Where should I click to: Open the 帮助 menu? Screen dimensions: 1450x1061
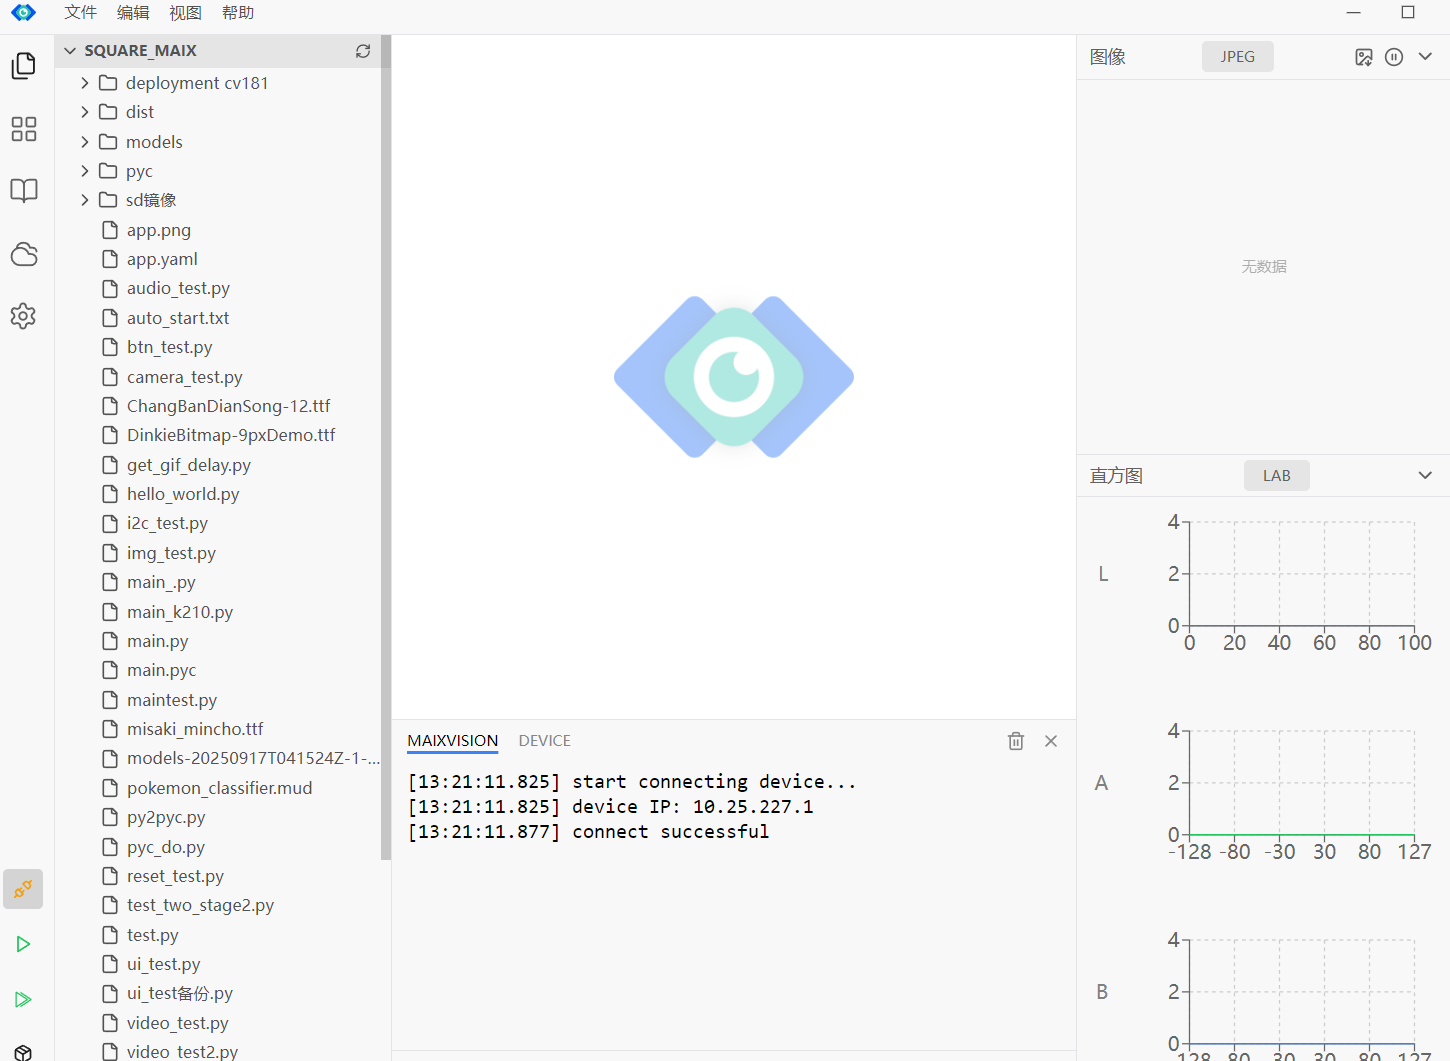238,13
